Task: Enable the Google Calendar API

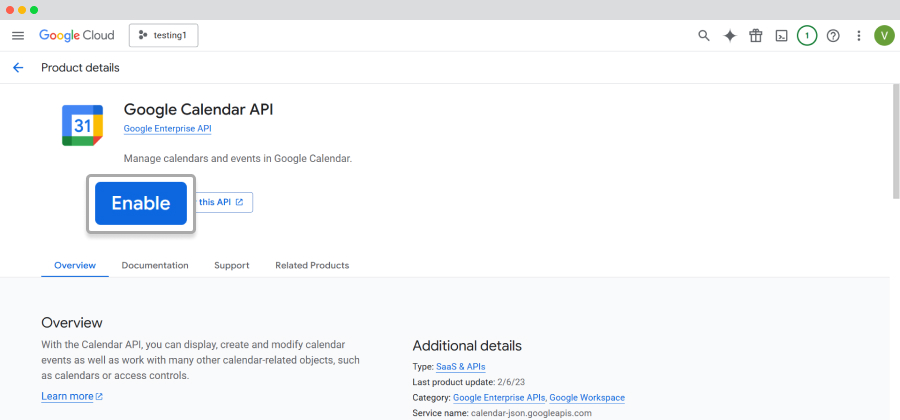Action: tap(141, 203)
